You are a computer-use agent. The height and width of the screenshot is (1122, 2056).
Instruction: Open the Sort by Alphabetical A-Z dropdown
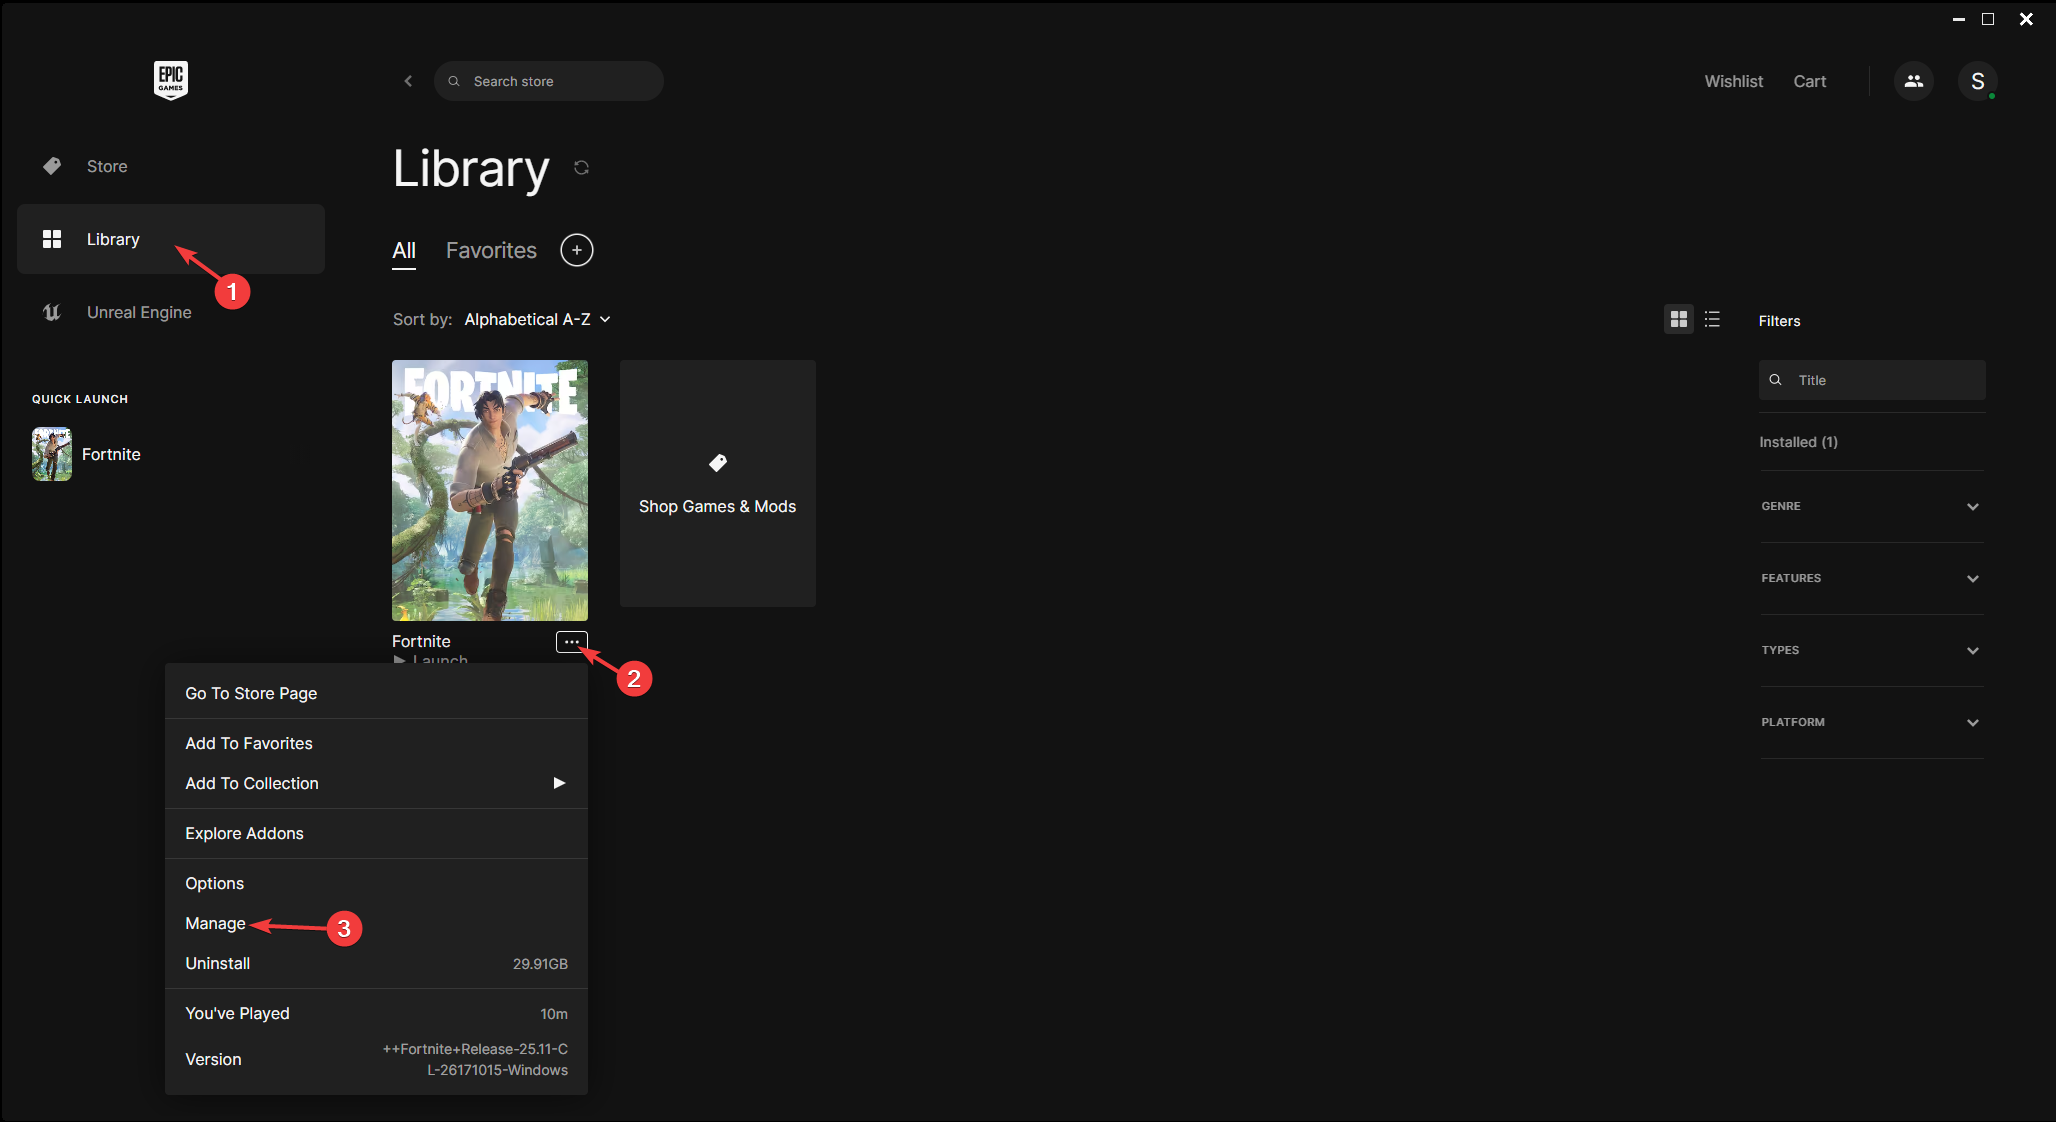[x=538, y=319]
